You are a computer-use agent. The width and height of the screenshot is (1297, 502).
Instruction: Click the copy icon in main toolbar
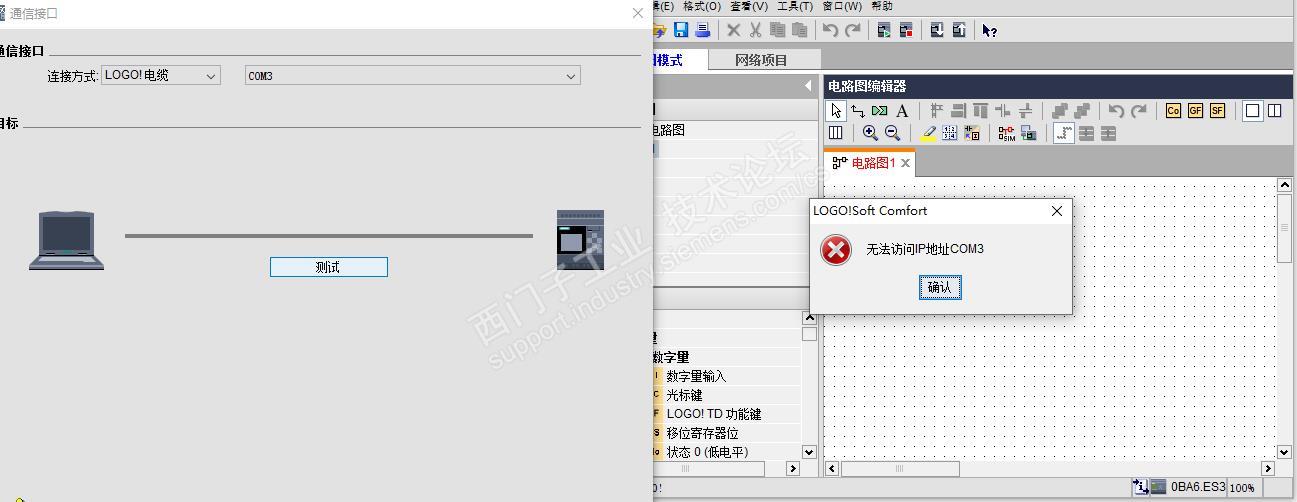(778, 30)
